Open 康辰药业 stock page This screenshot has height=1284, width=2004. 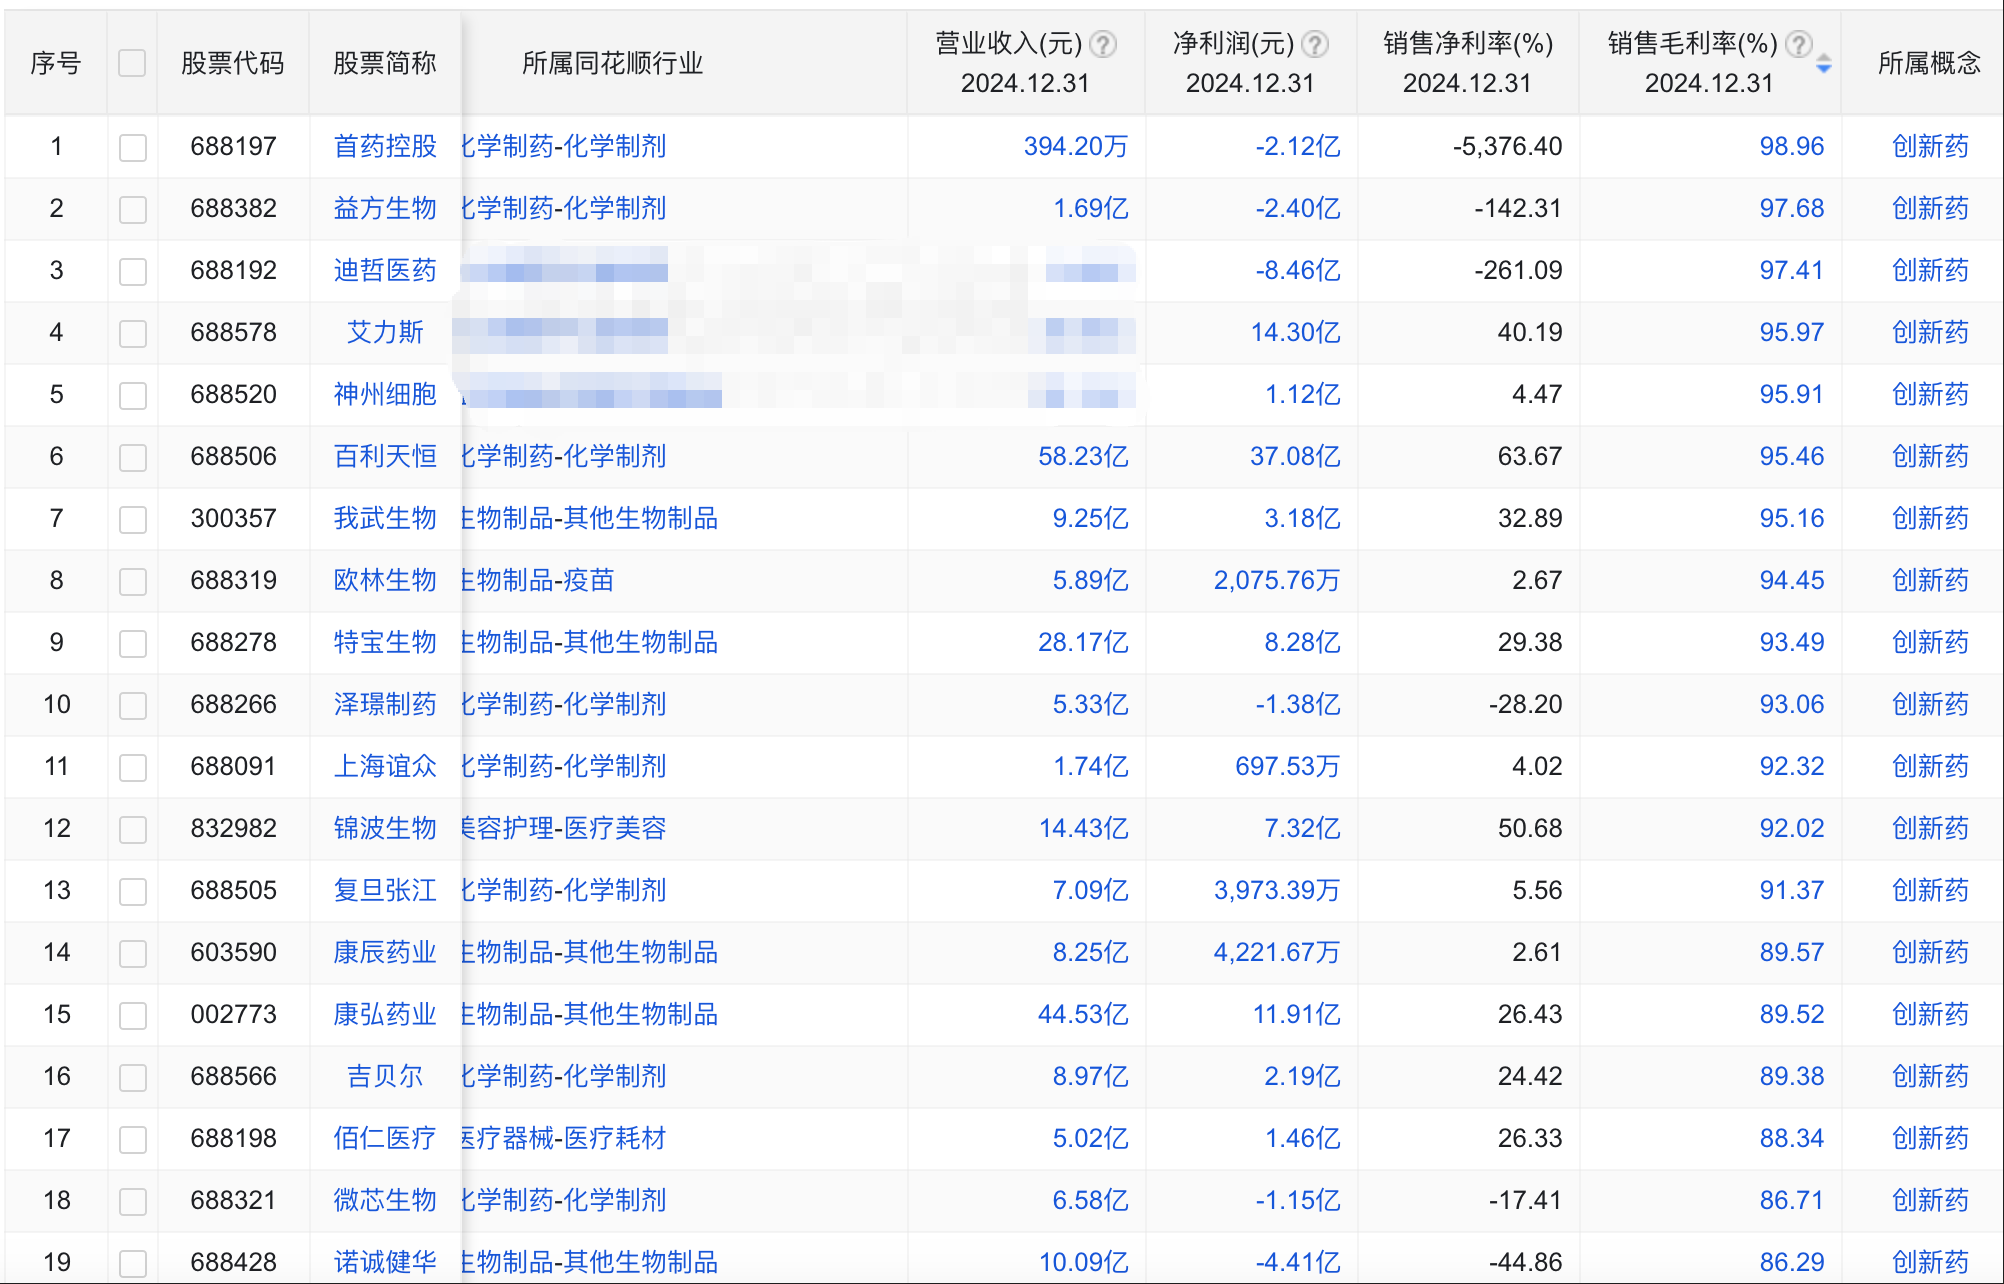coord(385,952)
